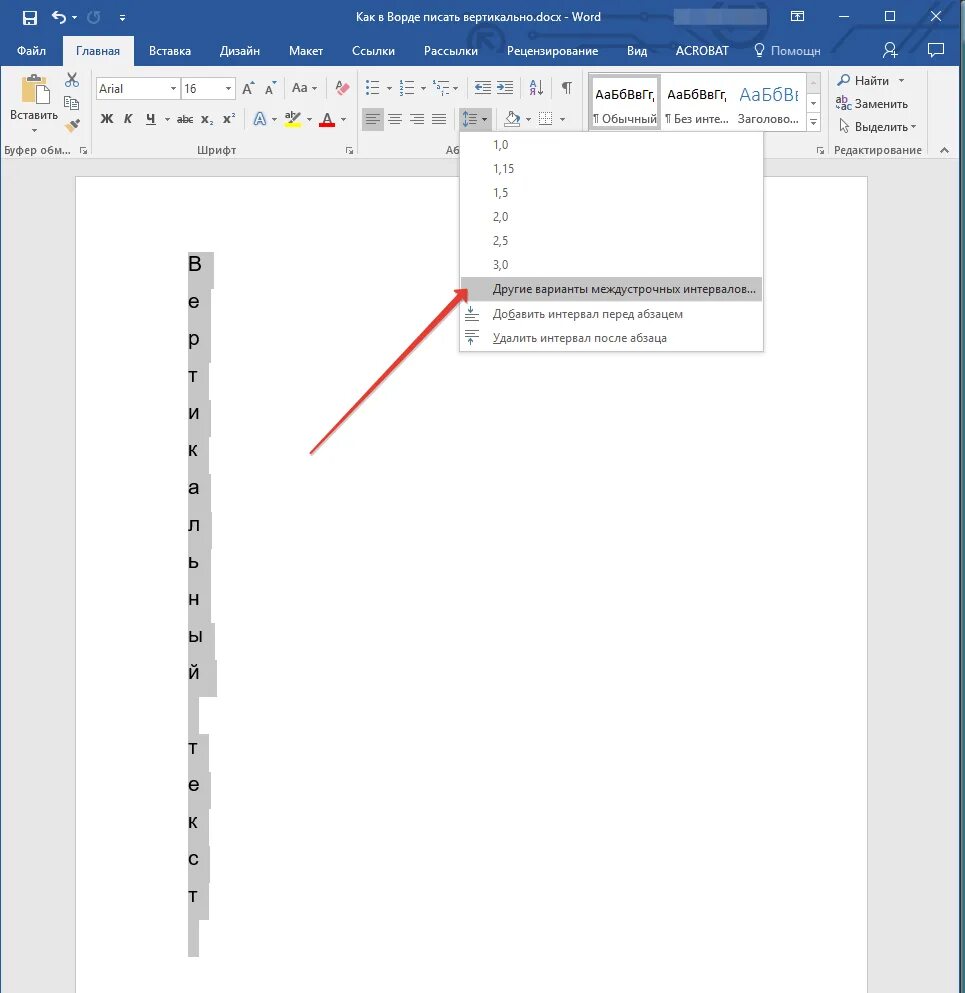Apply bulleted list
Viewport: 965px width, 993px height.
pos(373,88)
